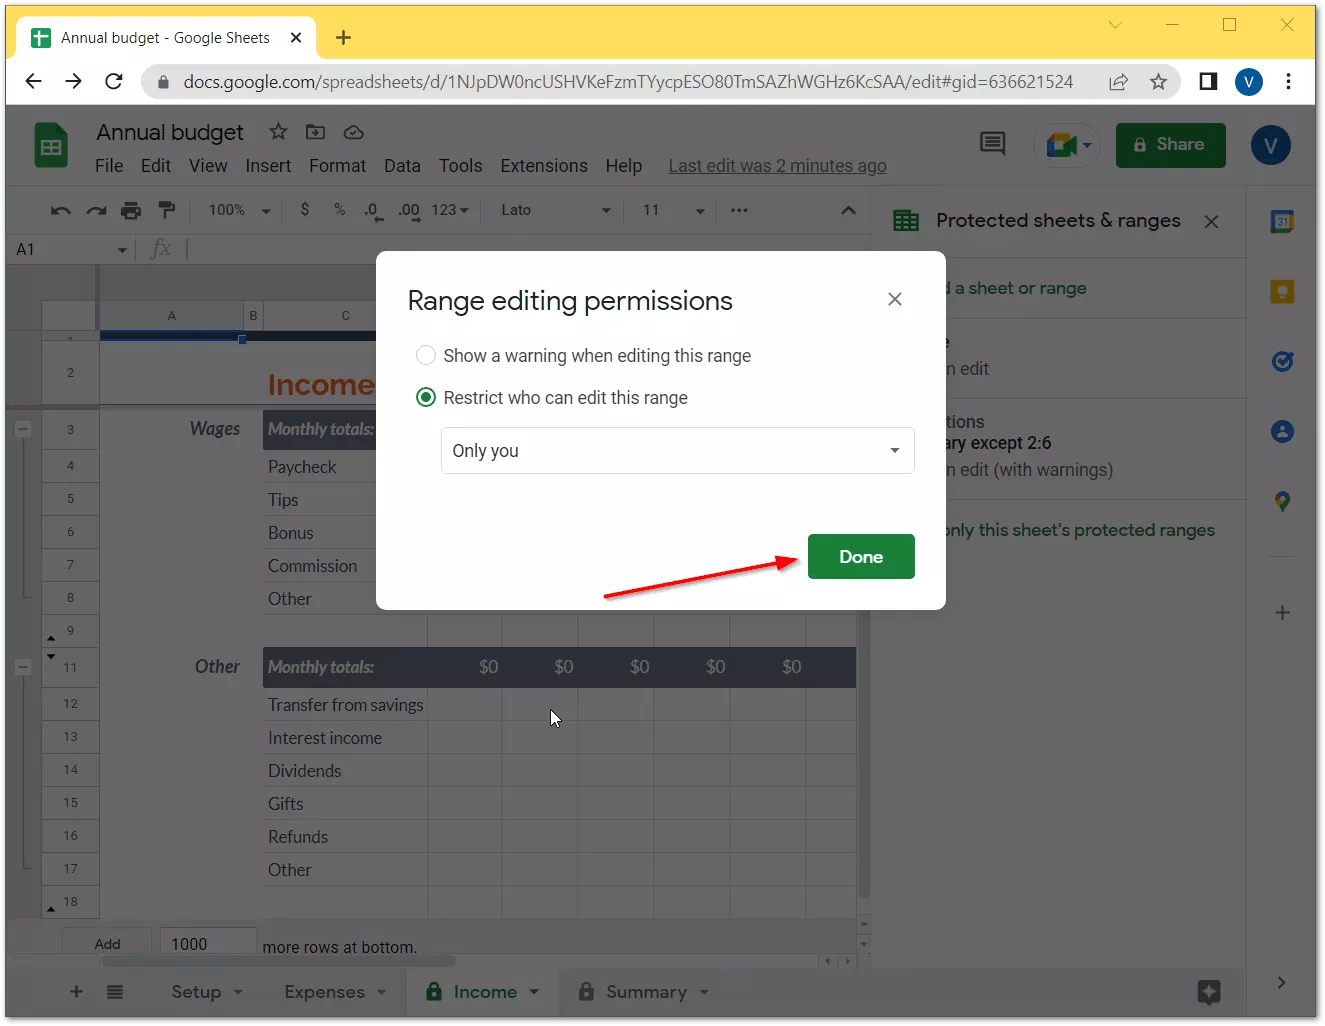Click the Print icon in the toolbar
Image resolution: width=1325 pixels, height=1026 pixels.
[x=131, y=210]
